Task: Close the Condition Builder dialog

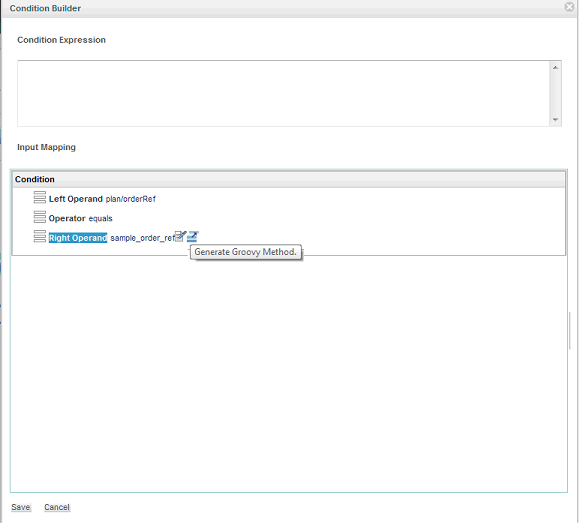Action: pyautogui.click(x=569, y=7)
